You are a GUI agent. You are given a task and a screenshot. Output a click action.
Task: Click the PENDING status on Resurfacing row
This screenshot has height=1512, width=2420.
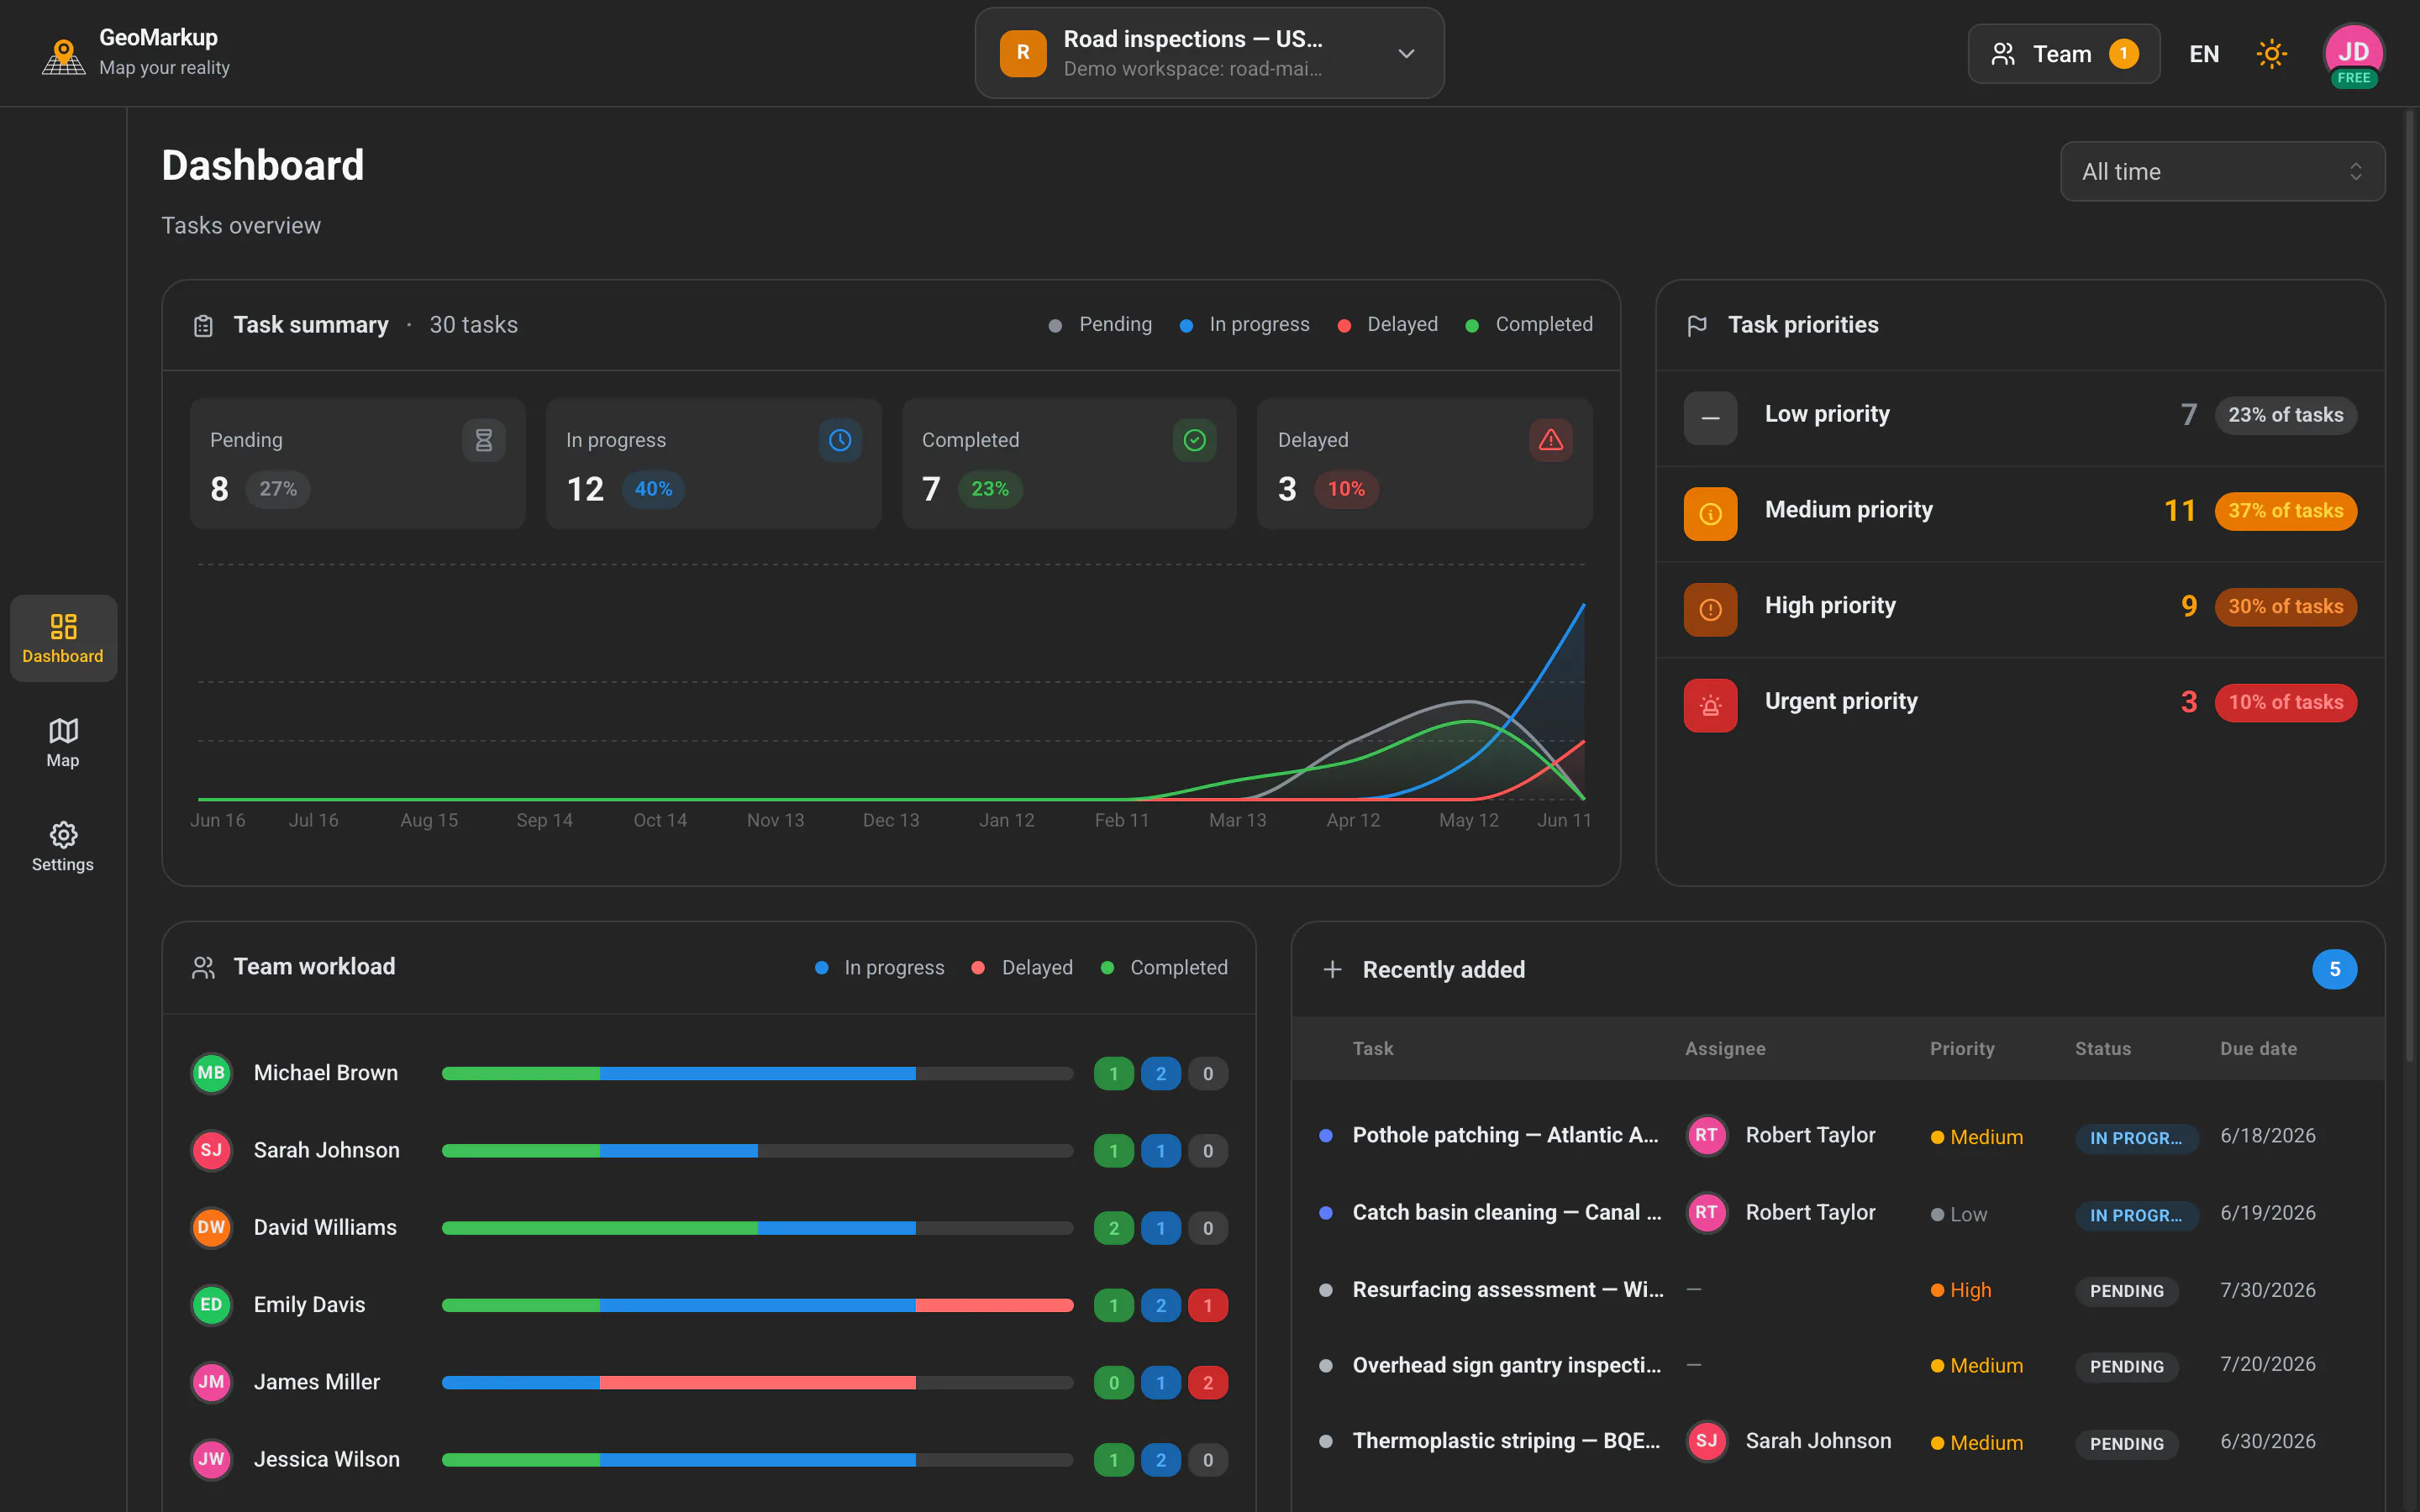coord(2126,1292)
